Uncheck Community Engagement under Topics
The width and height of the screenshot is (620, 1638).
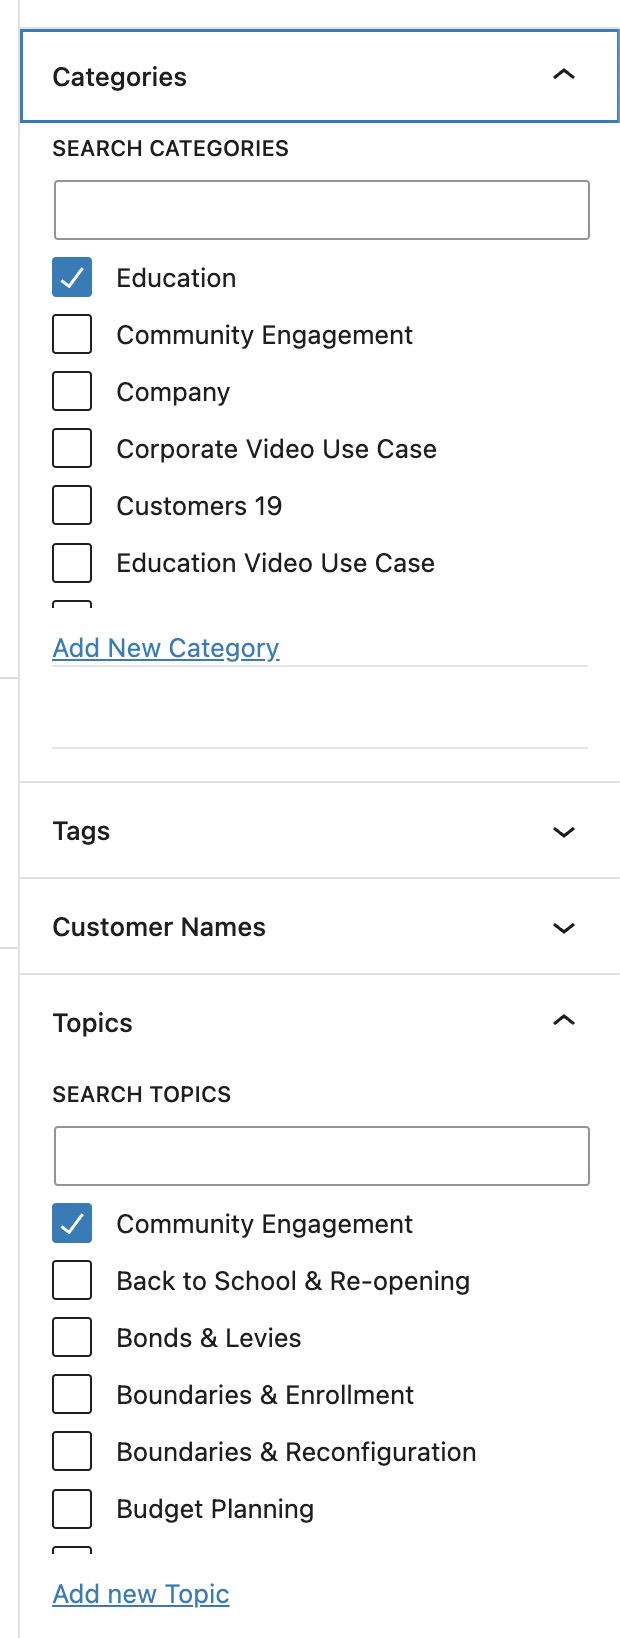(x=72, y=1224)
